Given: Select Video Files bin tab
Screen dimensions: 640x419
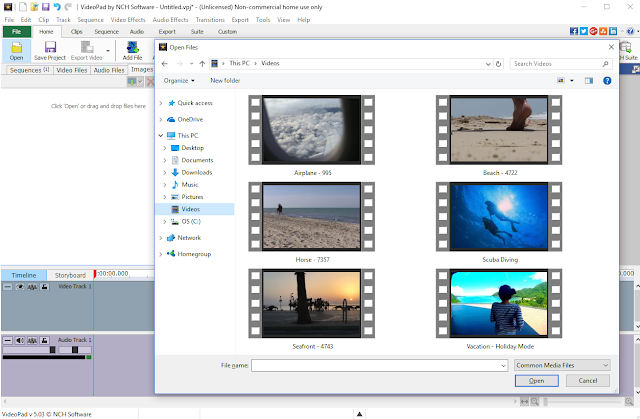Looking at the screenshot, I should [72, 70].
